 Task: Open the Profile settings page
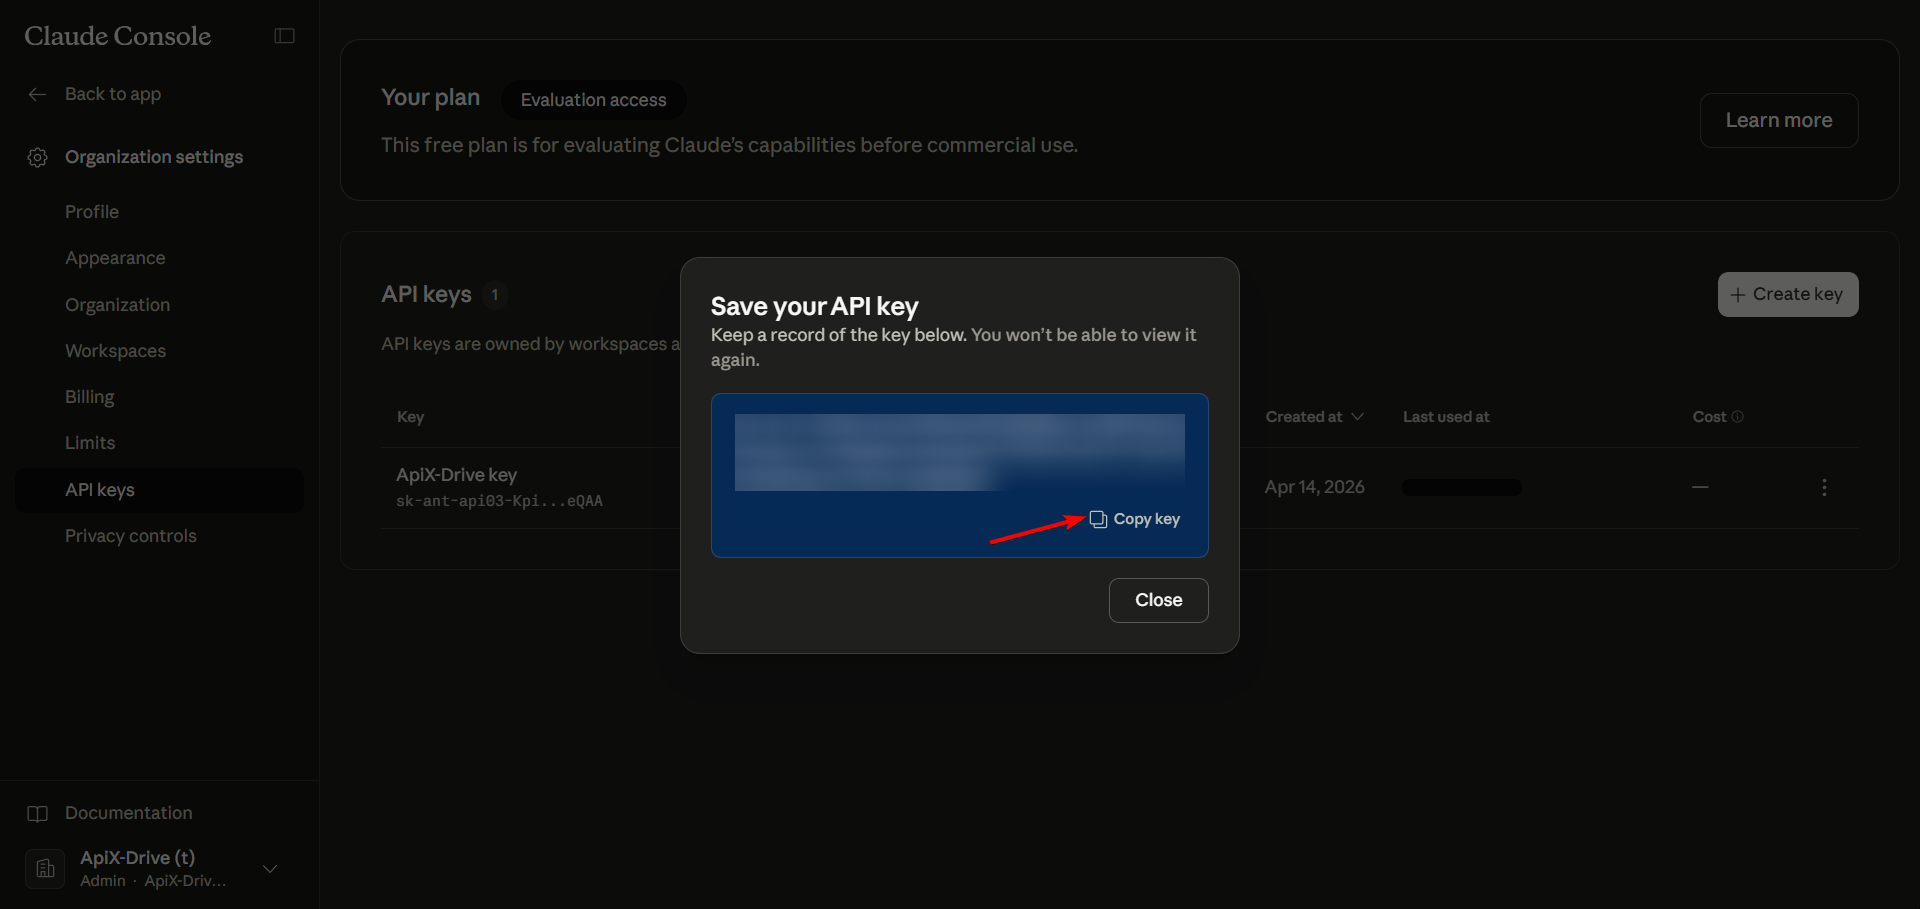(x=92, y=212)
